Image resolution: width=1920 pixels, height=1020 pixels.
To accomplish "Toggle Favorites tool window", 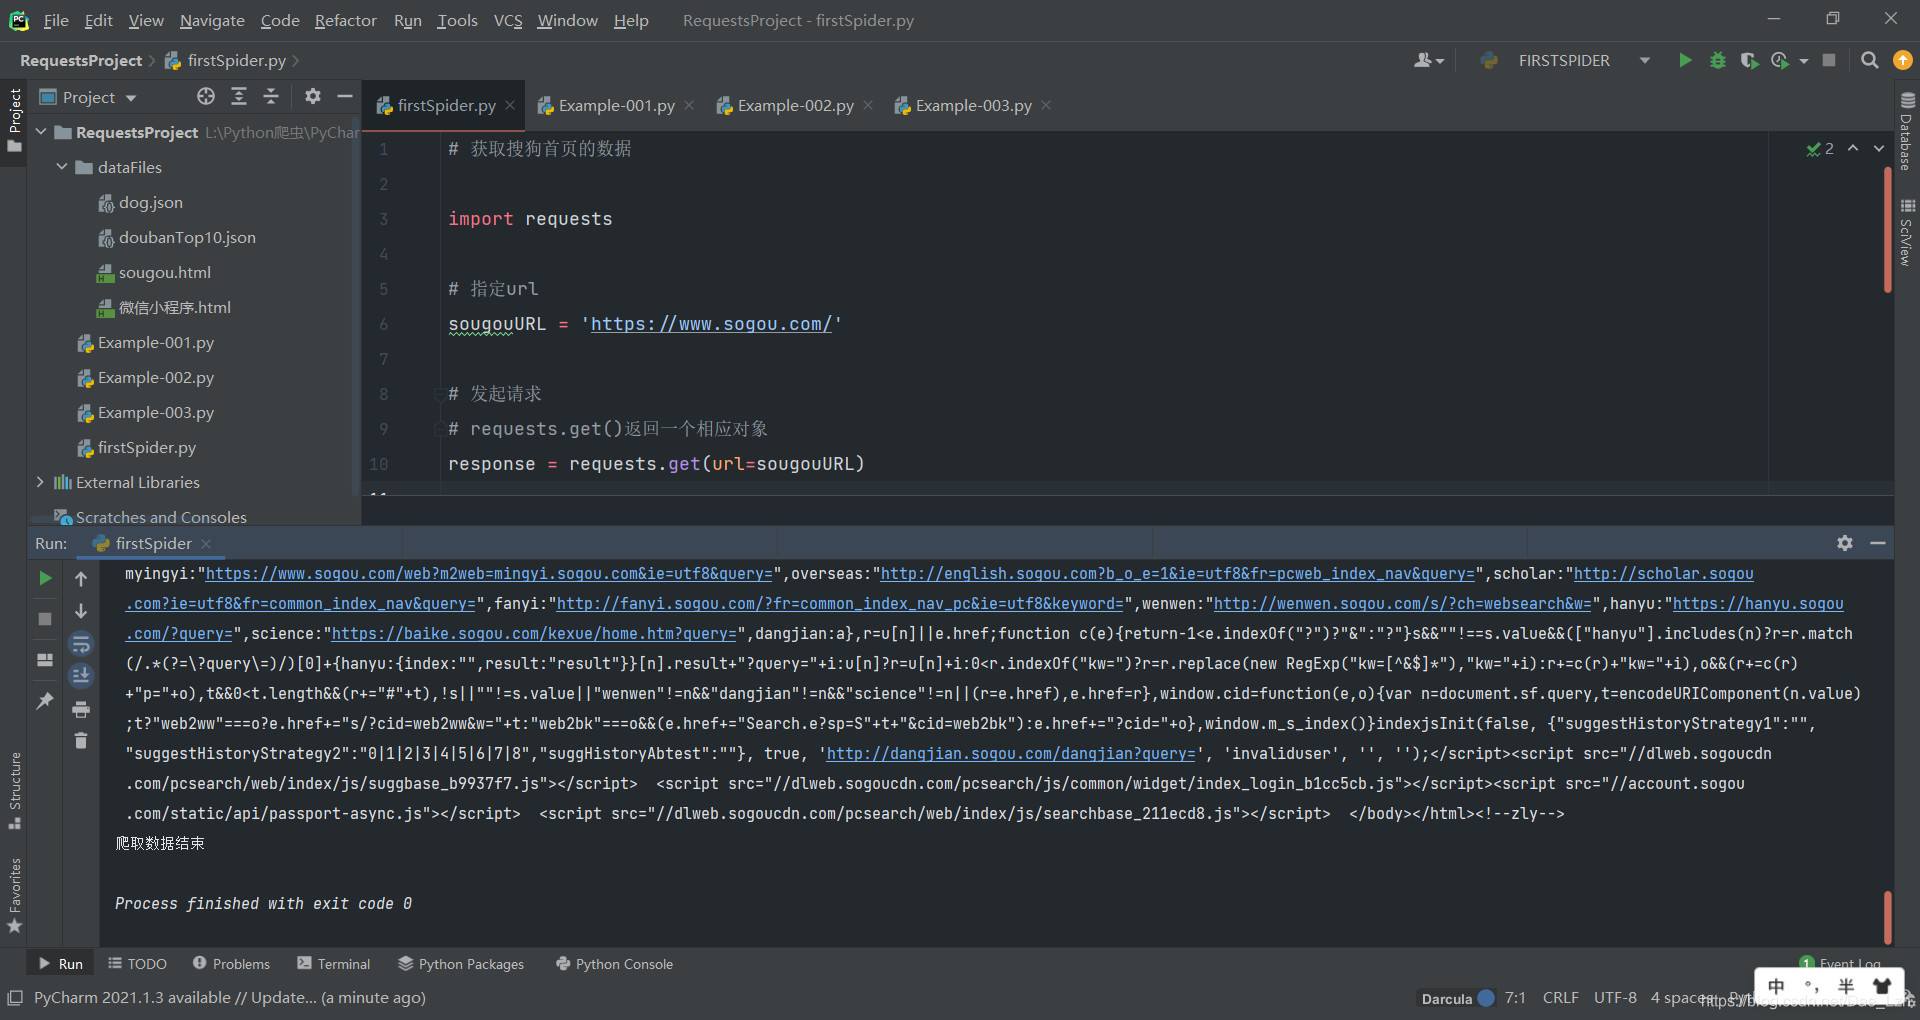I will [14, 895].
